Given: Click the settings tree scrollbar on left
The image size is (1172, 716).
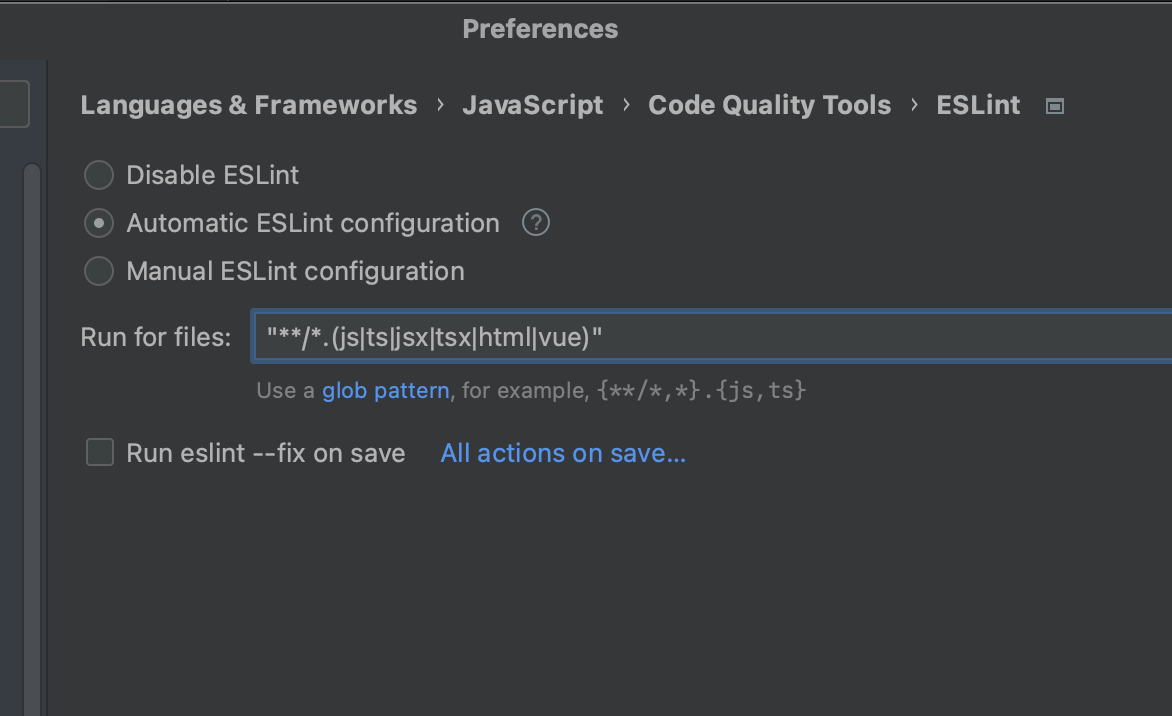Looking at the screenshot, I should 32,400.
